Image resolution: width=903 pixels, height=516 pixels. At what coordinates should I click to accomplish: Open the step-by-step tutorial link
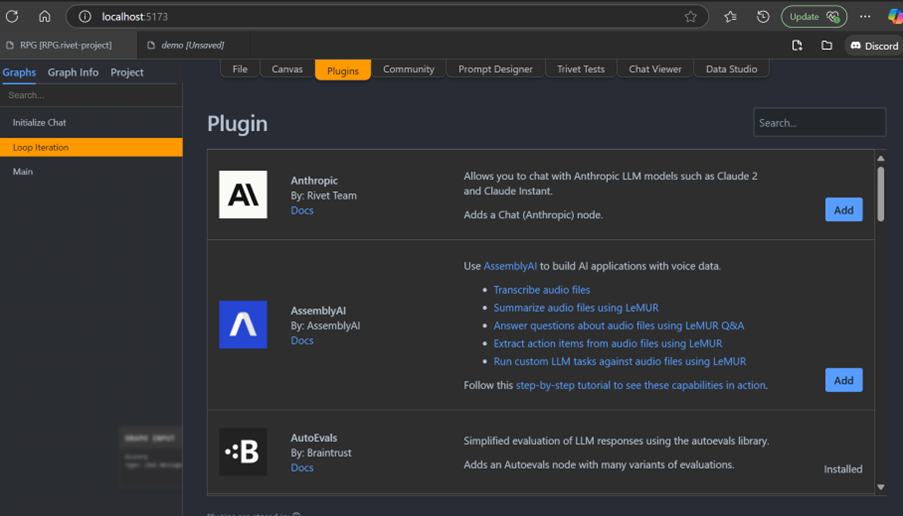pyautogui.click(x=641, y=385)
